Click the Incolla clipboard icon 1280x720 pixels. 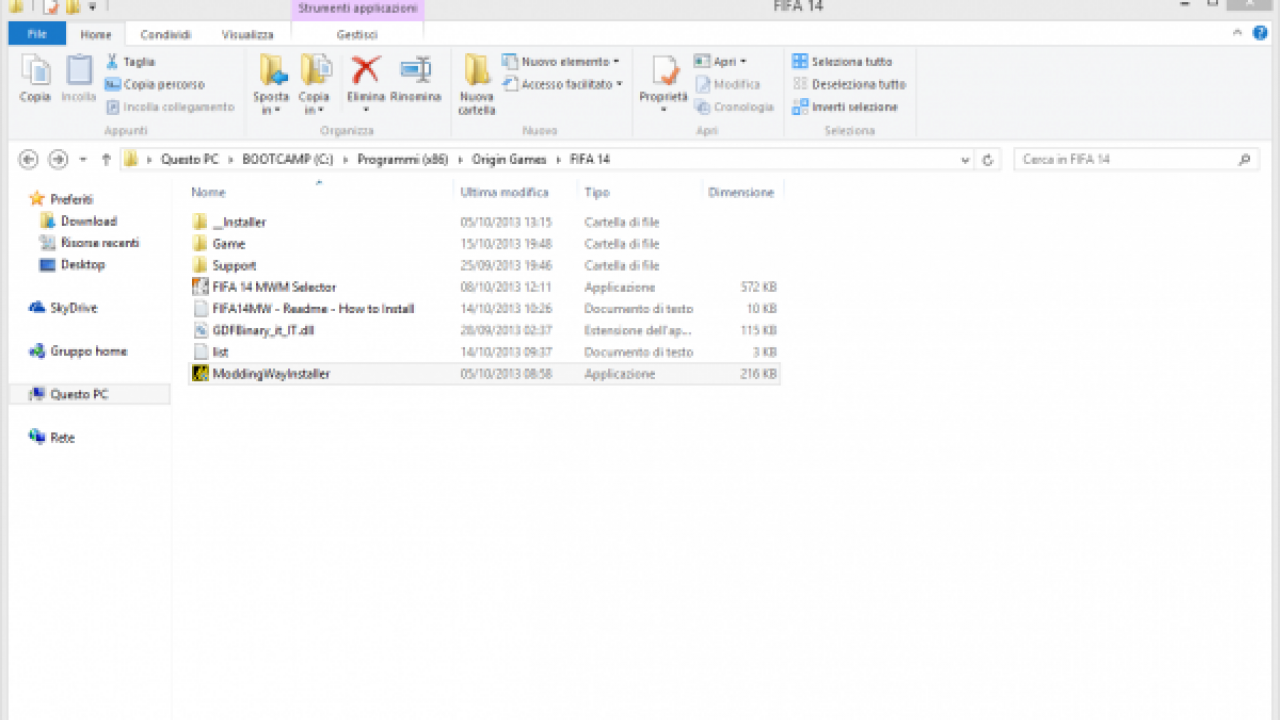click(x=79, y=78)
